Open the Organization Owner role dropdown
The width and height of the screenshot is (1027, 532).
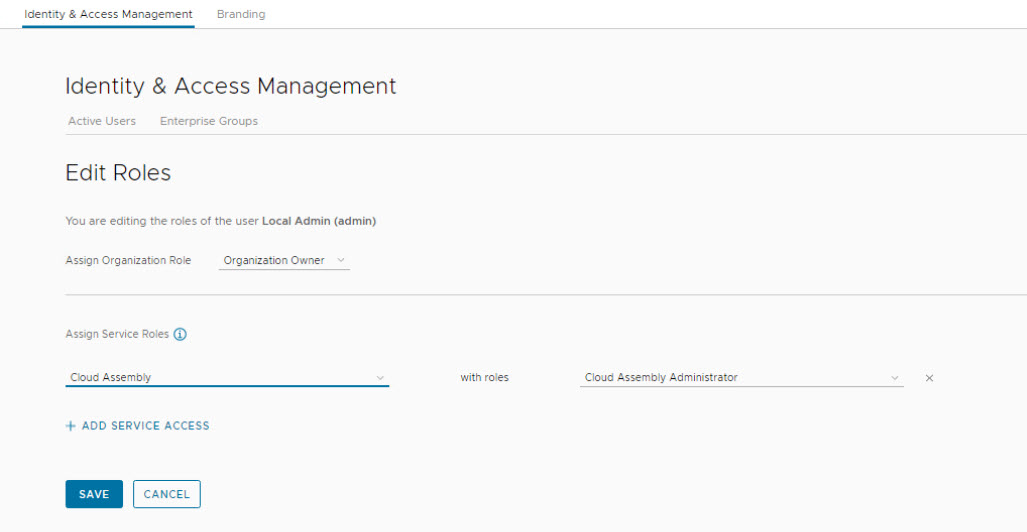pyautogui.click(x=284, y=260)
